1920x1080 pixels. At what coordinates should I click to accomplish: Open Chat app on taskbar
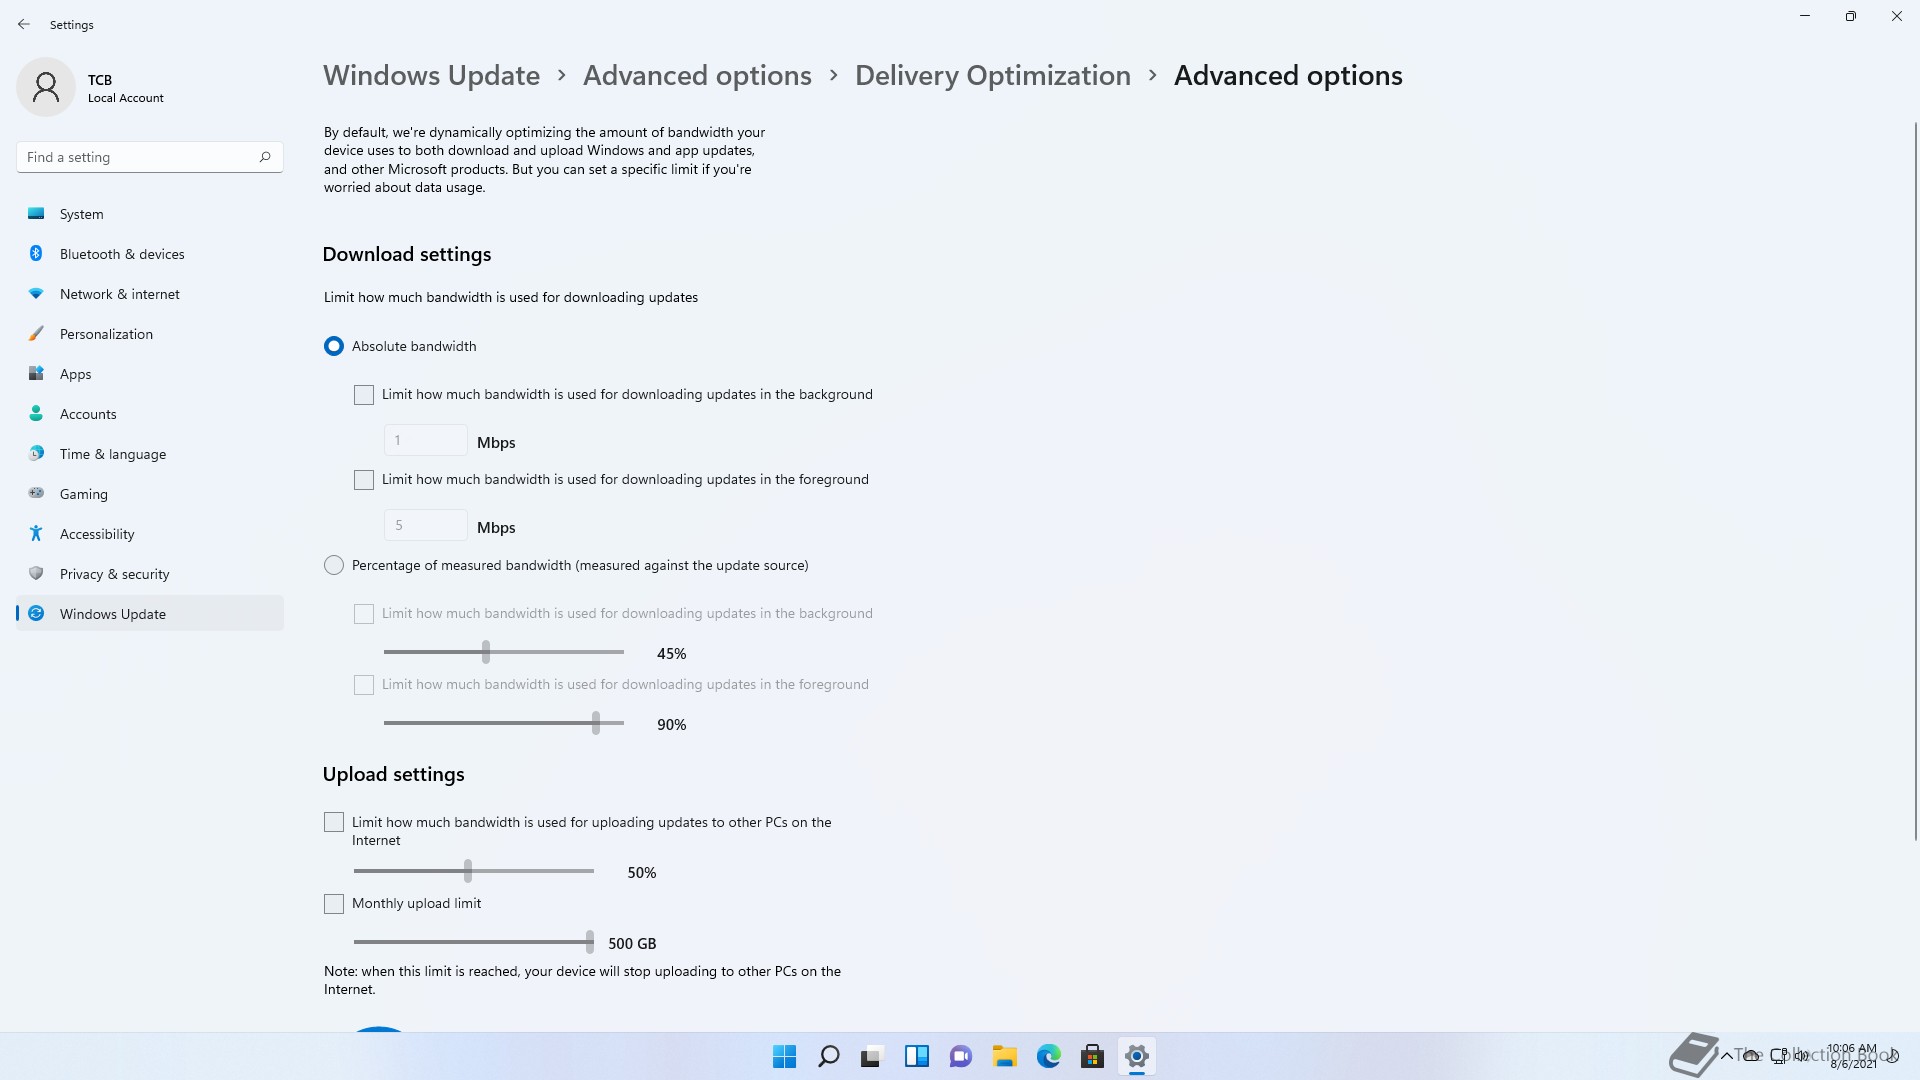click(961, 1056)
